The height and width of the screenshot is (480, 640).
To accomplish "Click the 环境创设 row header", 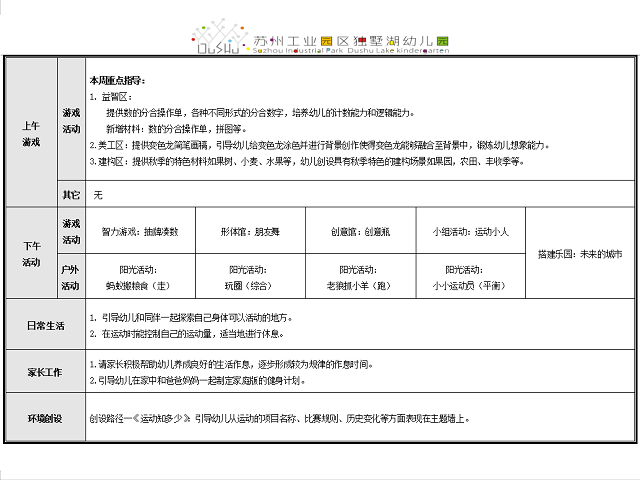I will pos(45,418).
